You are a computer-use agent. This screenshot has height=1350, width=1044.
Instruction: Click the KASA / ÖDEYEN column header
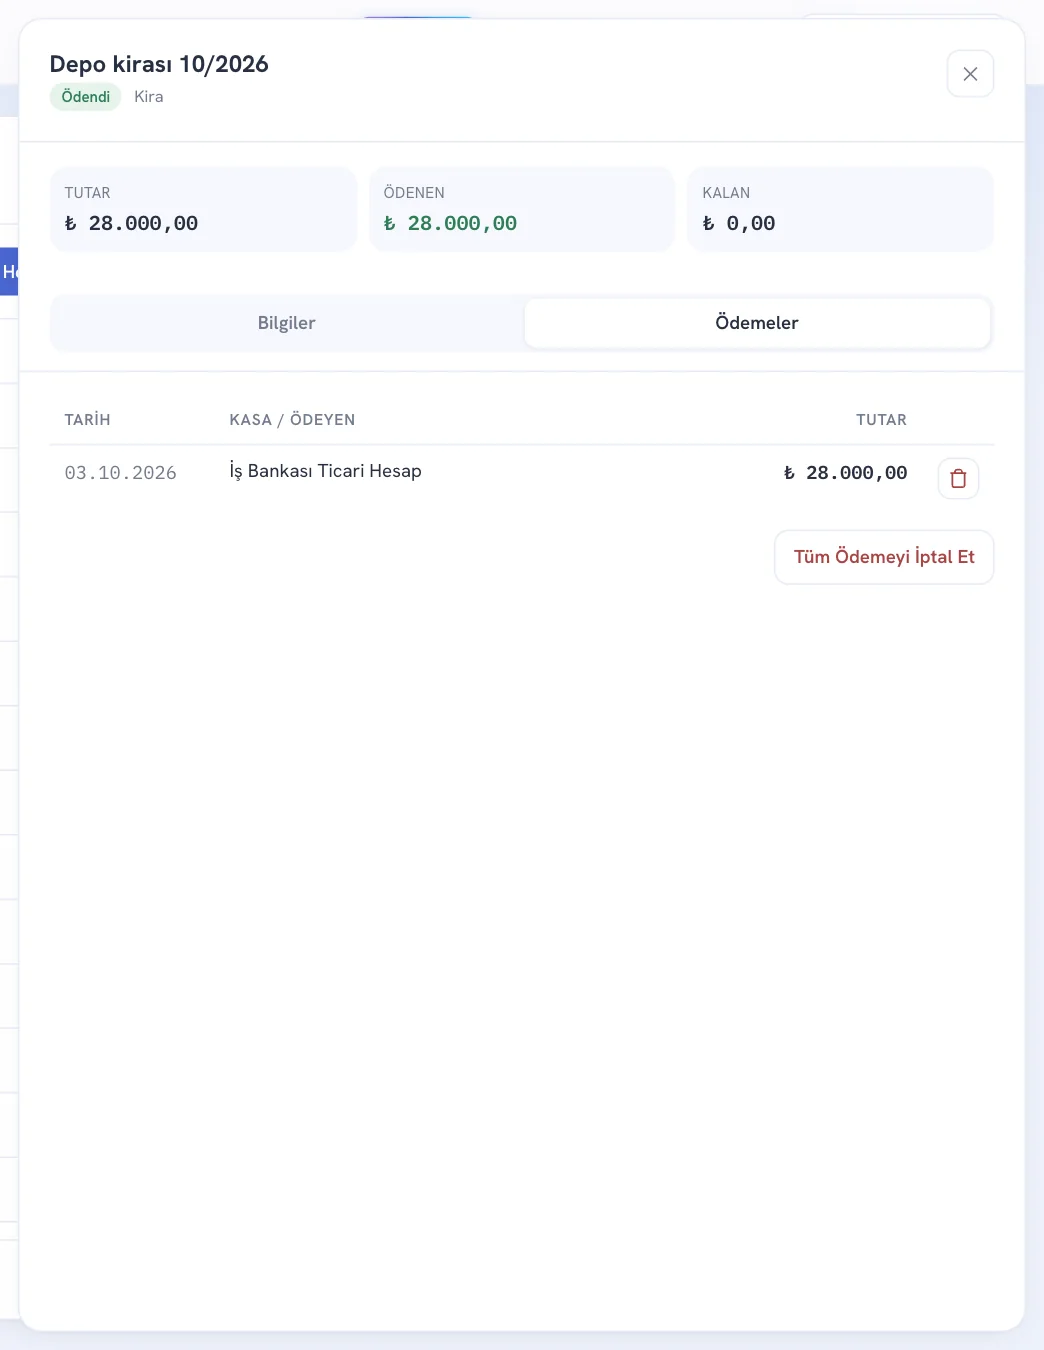point(292,420)
